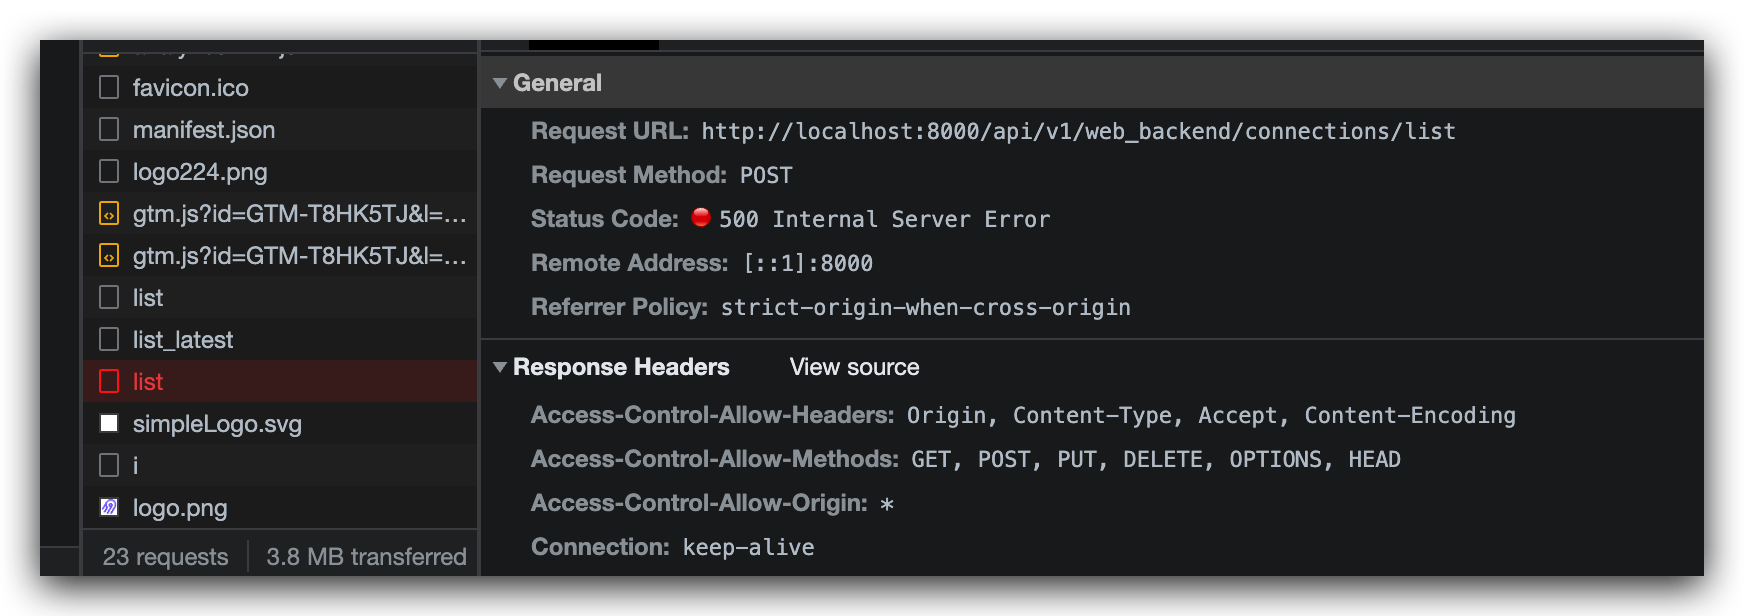Click the Request URL value

1078,131
